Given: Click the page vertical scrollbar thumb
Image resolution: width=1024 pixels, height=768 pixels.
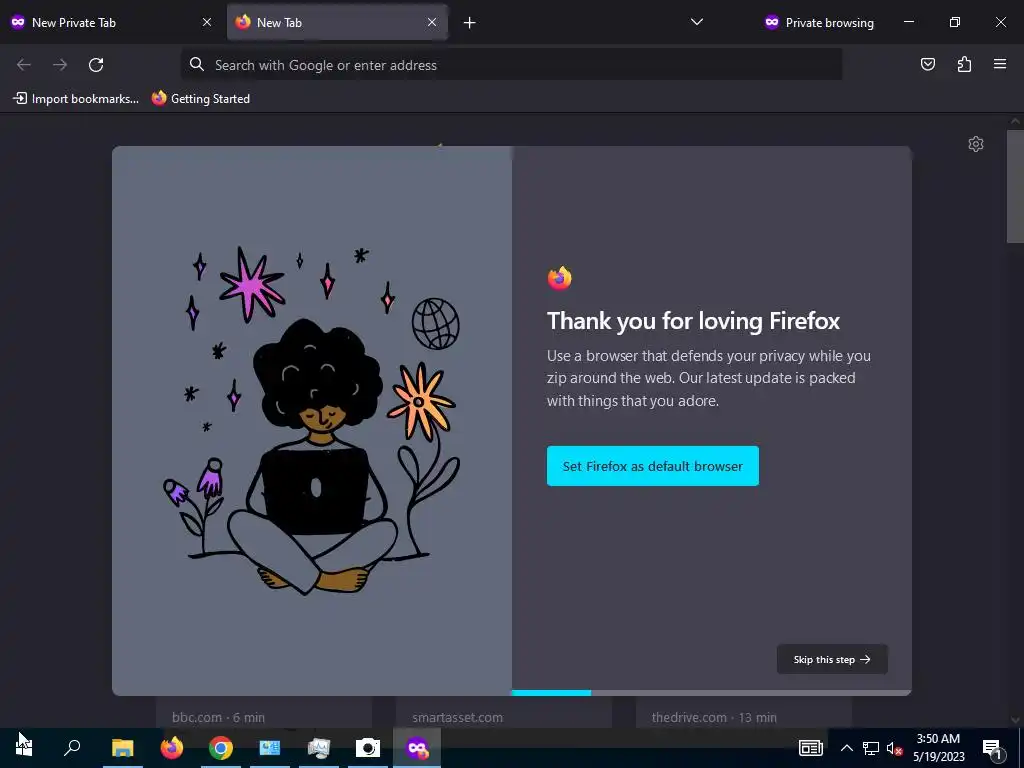Looking at the screenshot, I should point(1015,187).
